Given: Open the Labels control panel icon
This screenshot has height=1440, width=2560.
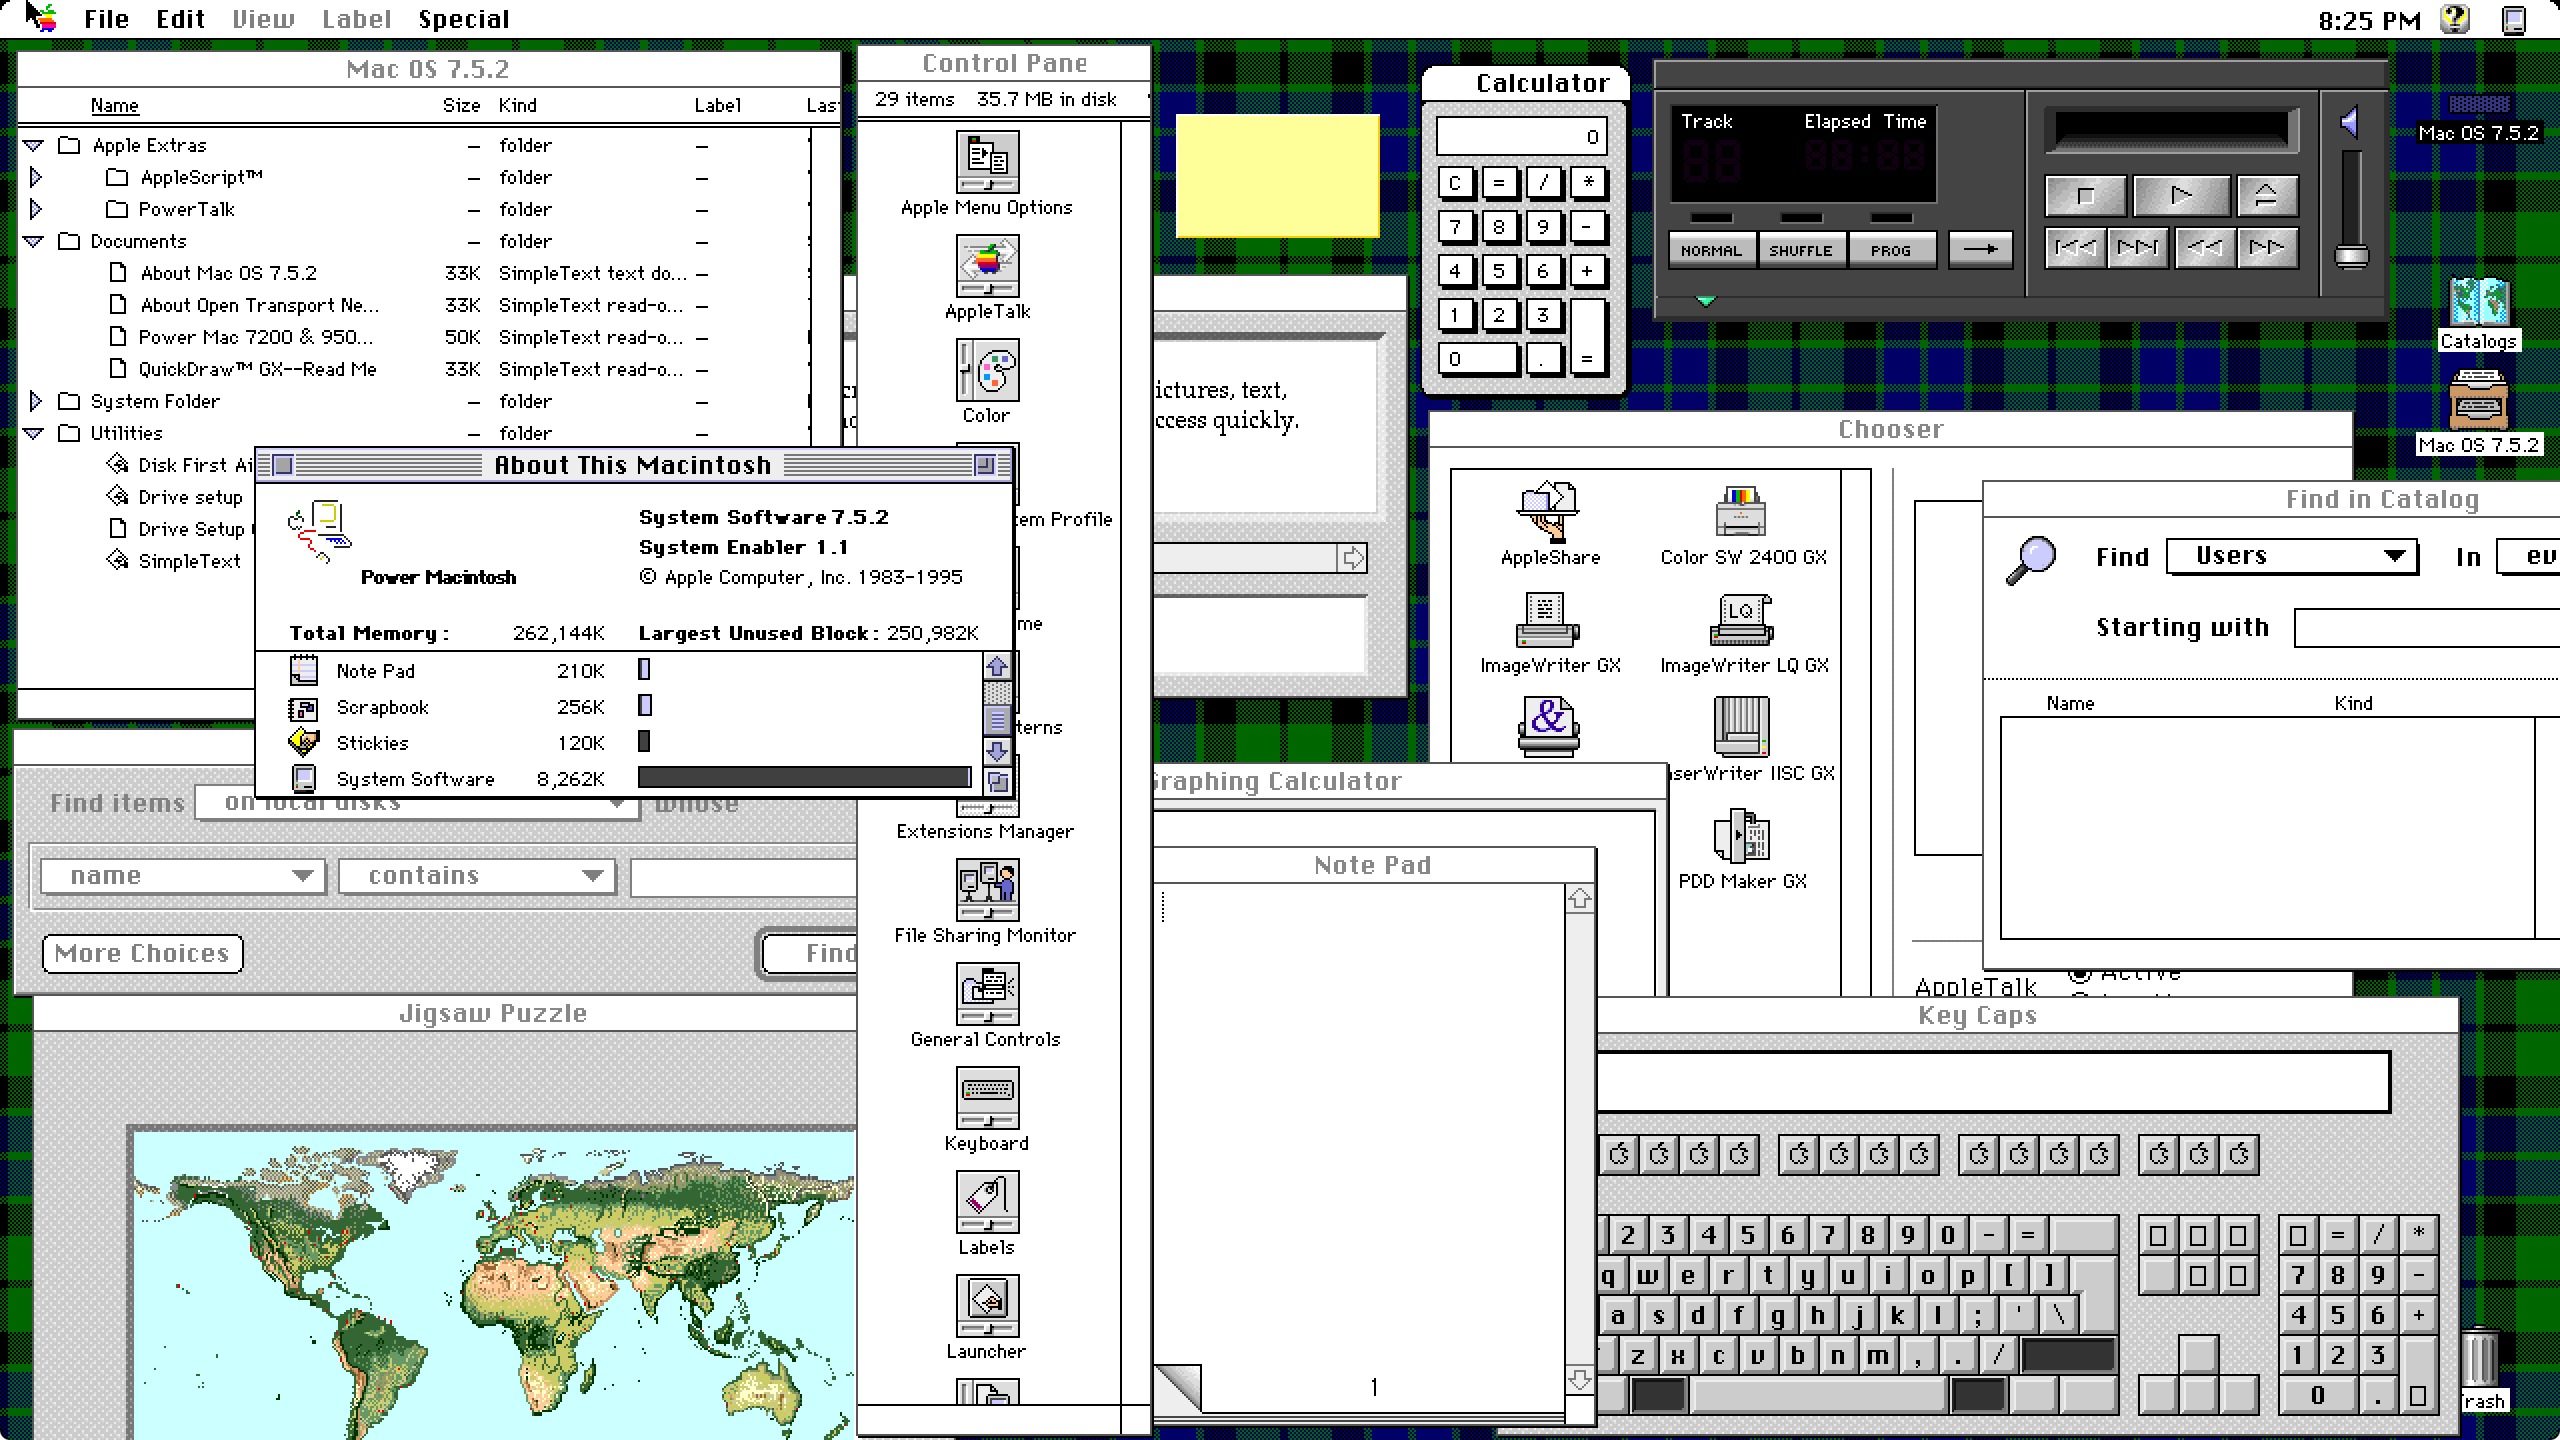Looking at the screenshot, I should (987, 1202).
